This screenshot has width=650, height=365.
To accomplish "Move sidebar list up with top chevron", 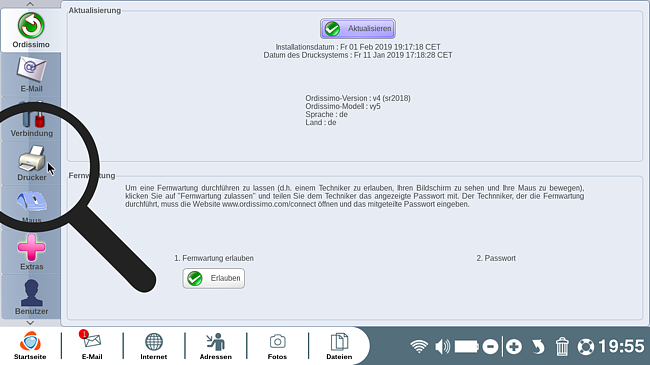I will (x=30, y=4).
